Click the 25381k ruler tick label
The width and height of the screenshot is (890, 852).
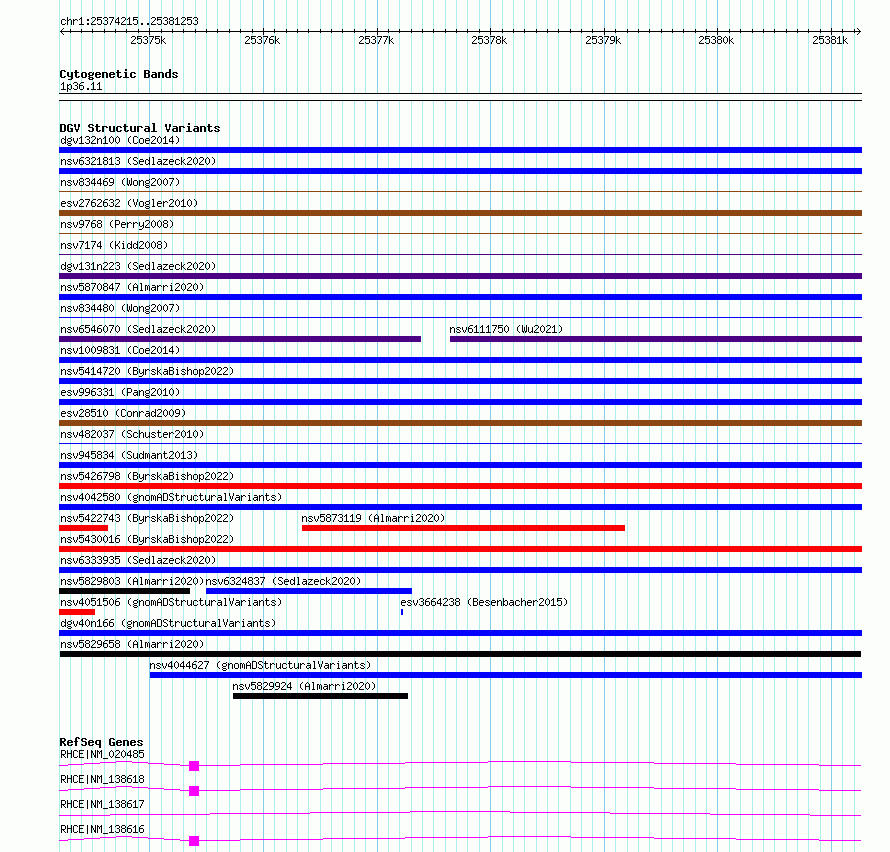(830, 40)
